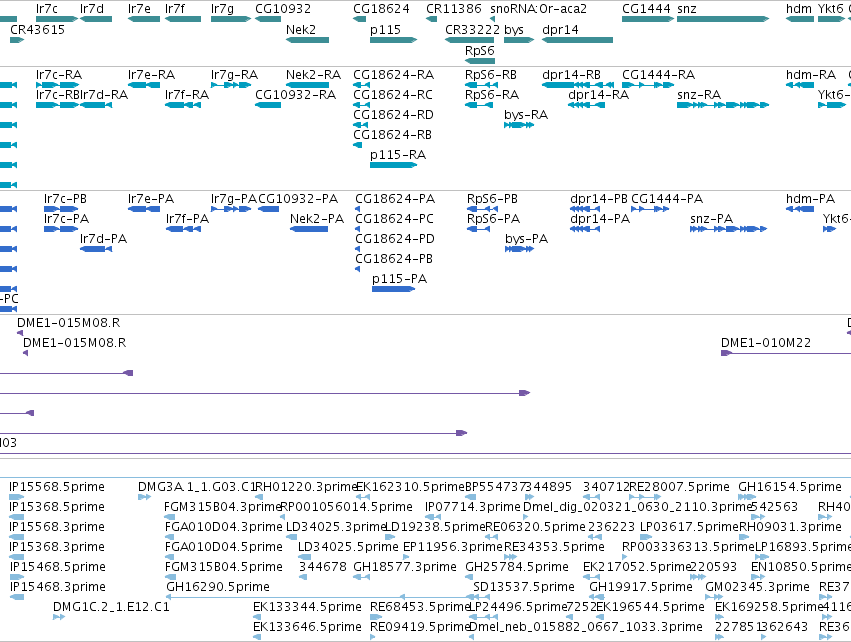Click the Ir7e gene name
This screenshot has height=642, width=851.
click(139, 9)
